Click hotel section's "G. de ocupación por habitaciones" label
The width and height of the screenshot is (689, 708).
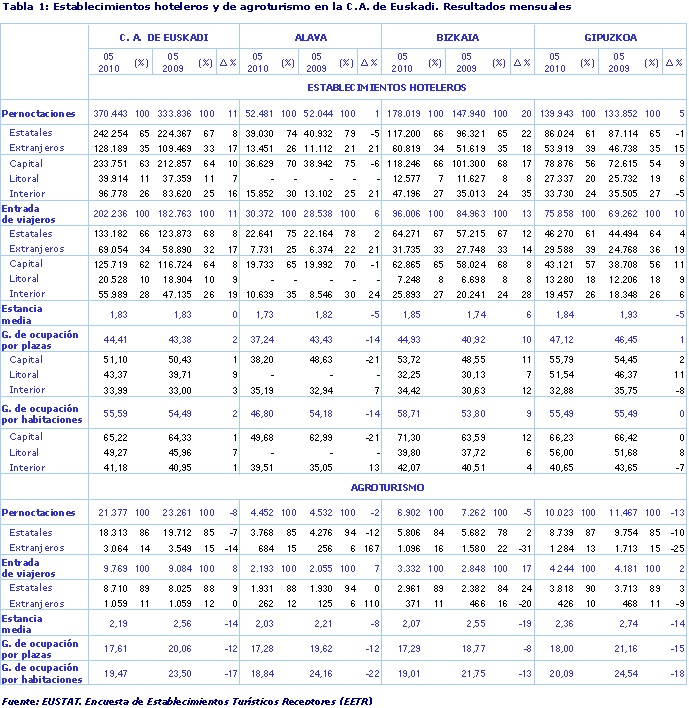click(x=44, y=409)
